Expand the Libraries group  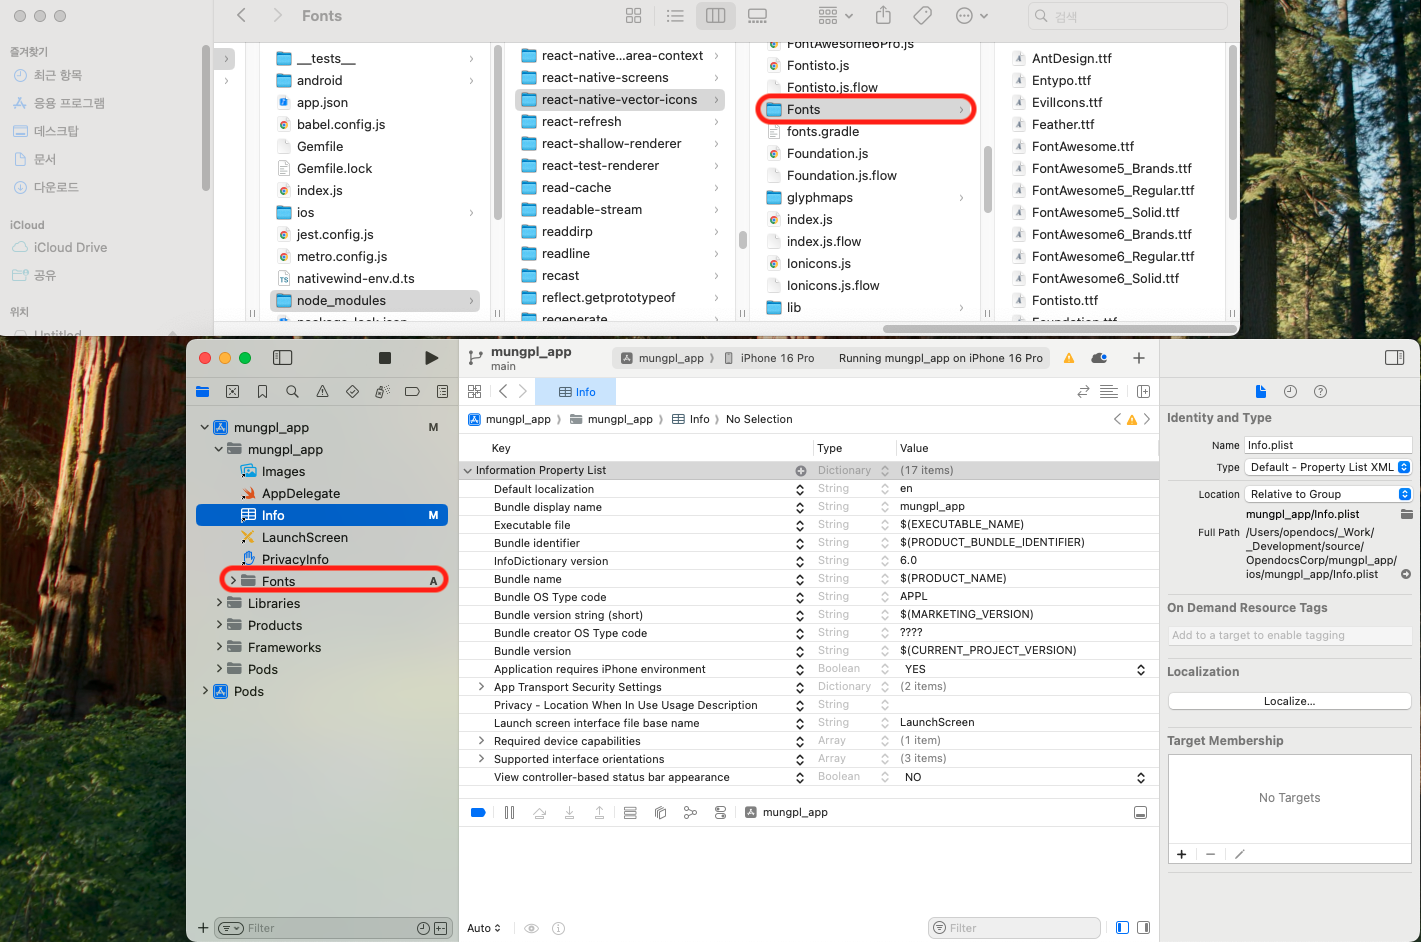point(219,603)
